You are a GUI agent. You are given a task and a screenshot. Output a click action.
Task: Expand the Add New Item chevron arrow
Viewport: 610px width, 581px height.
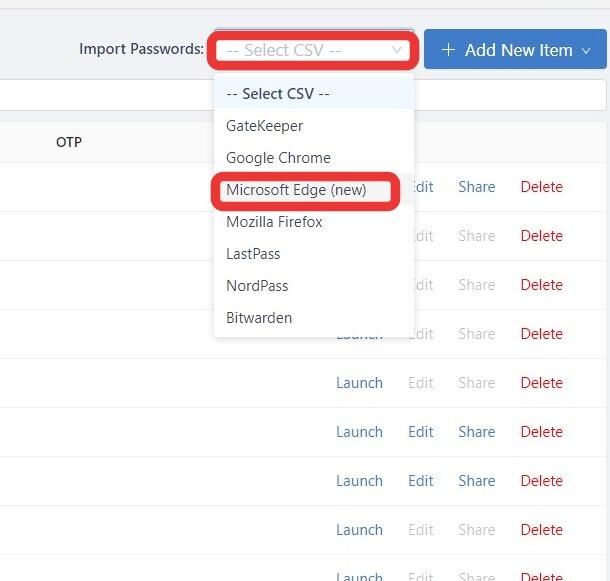tap(586, 51)
